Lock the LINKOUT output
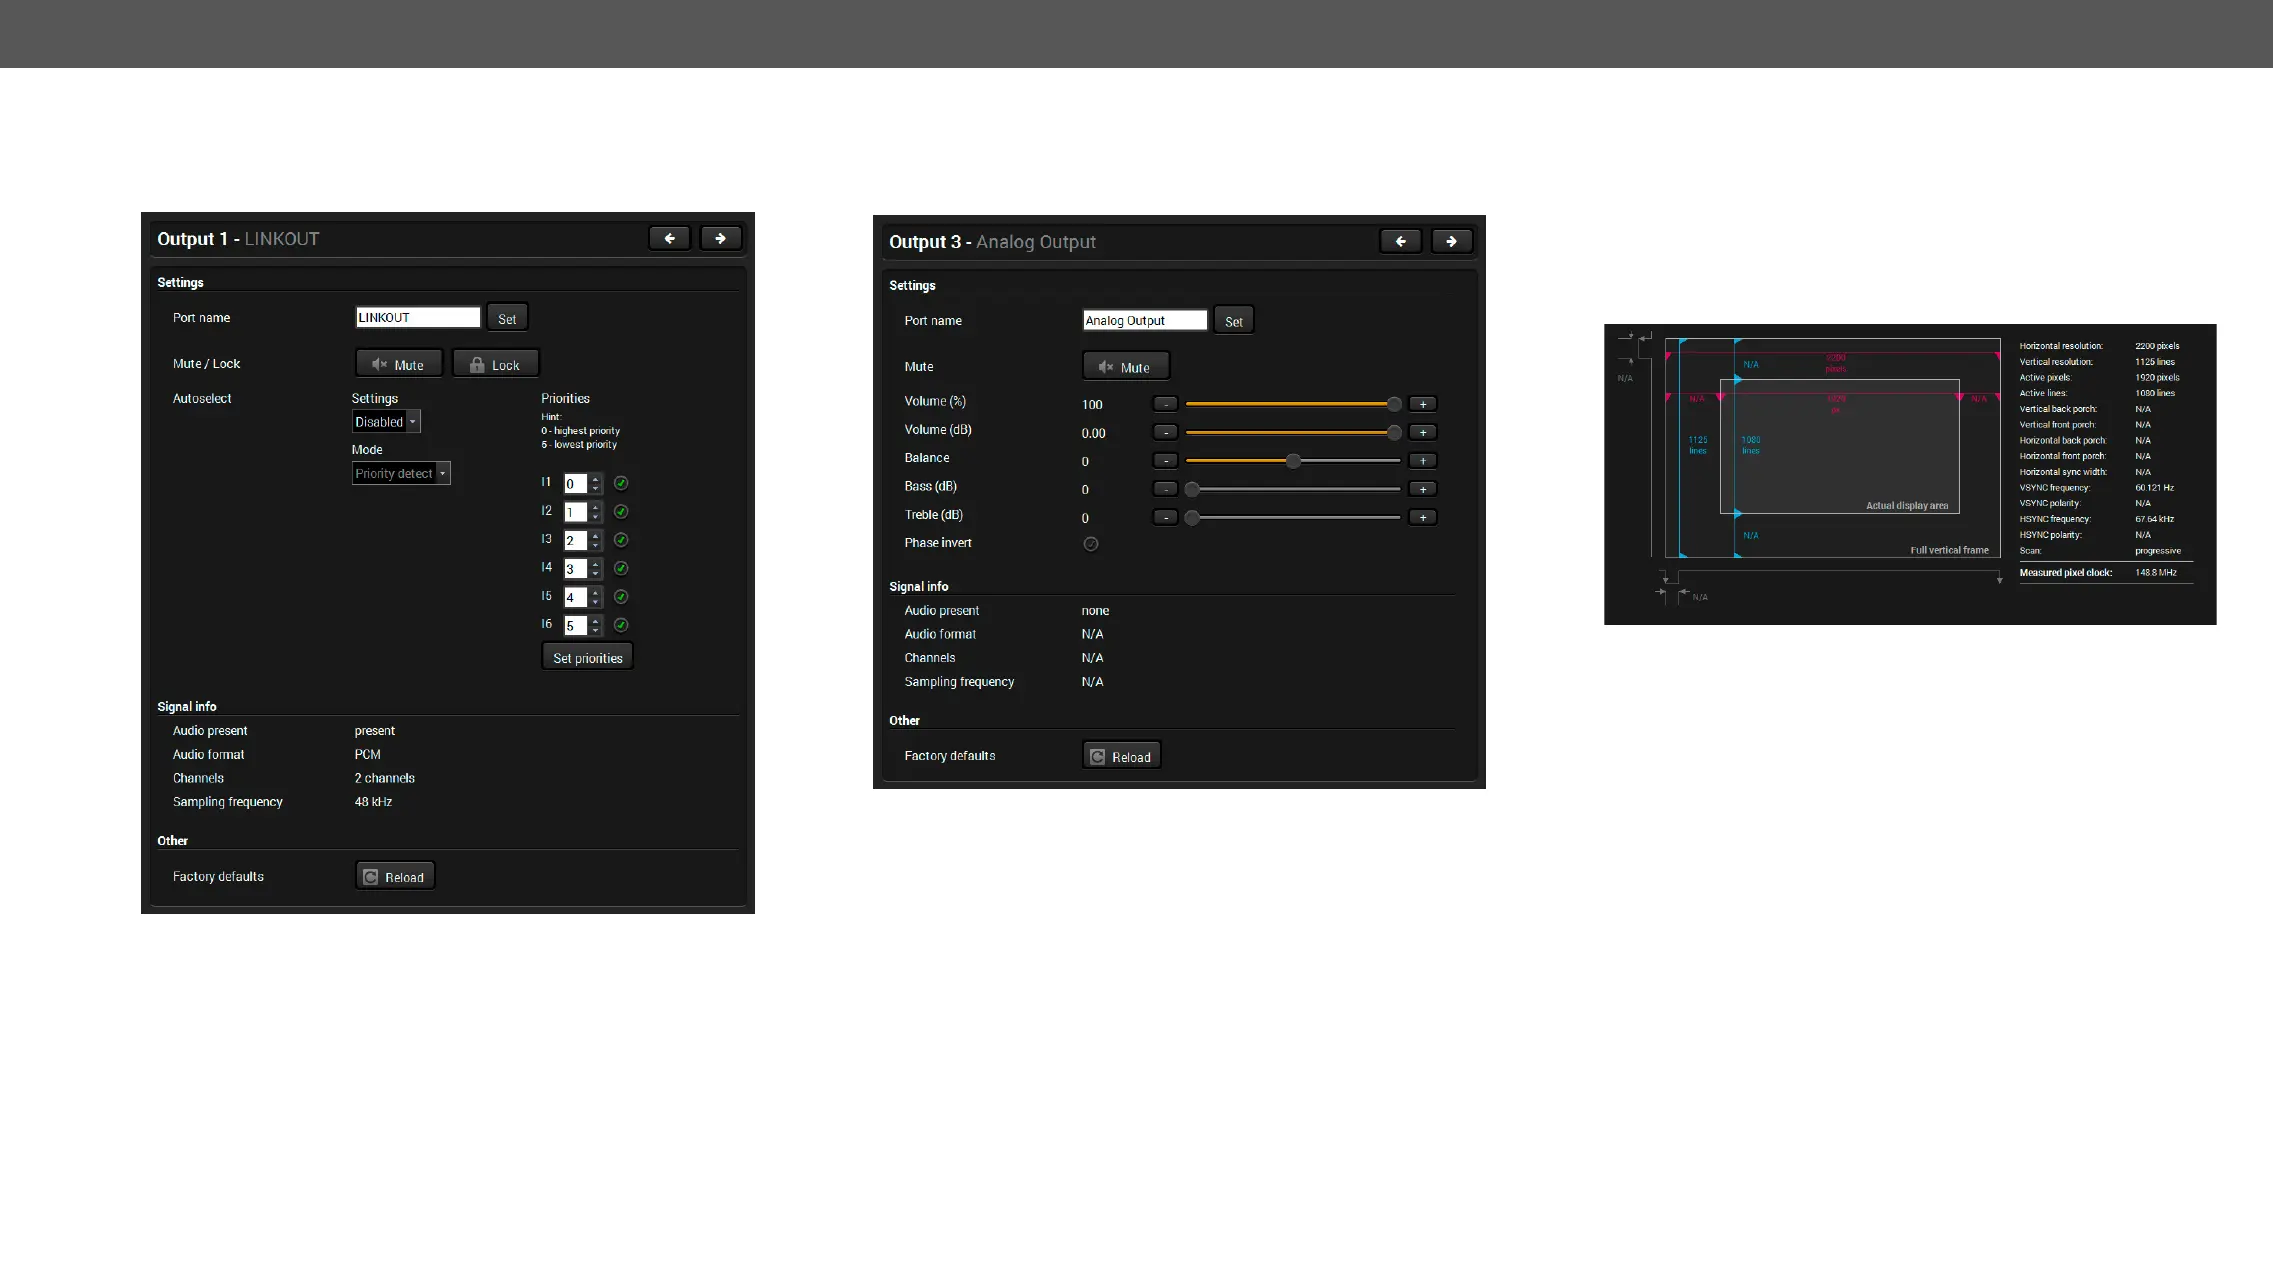This screenshot has width=2273, height=1276. coord(495,364)
